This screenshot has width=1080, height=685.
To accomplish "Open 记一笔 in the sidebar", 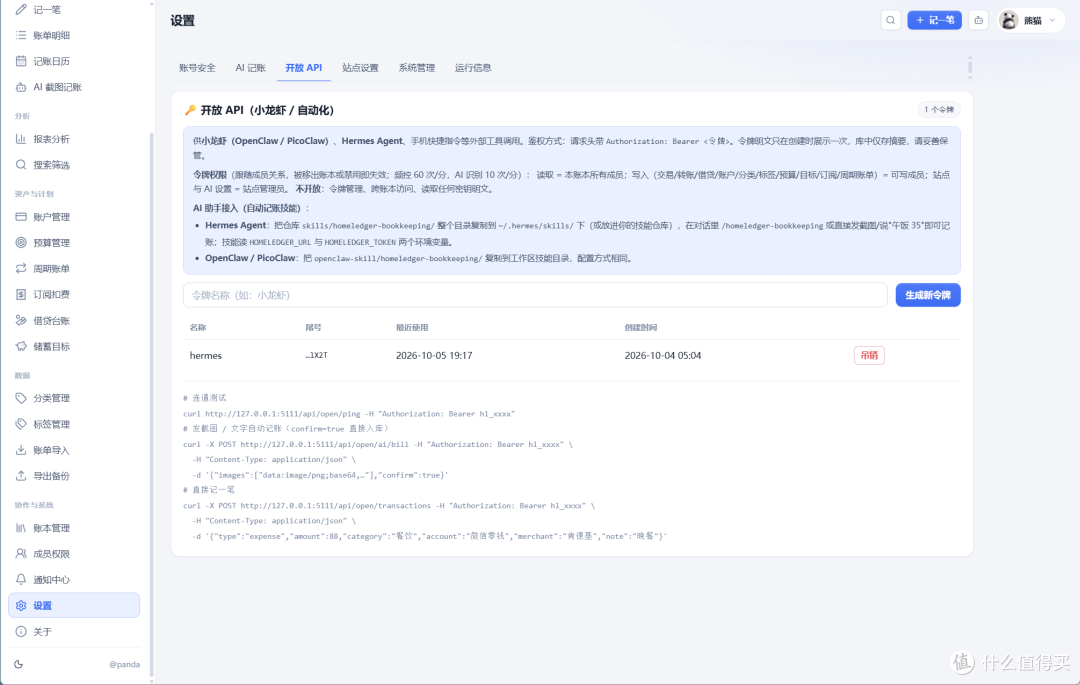I will 74,10.
